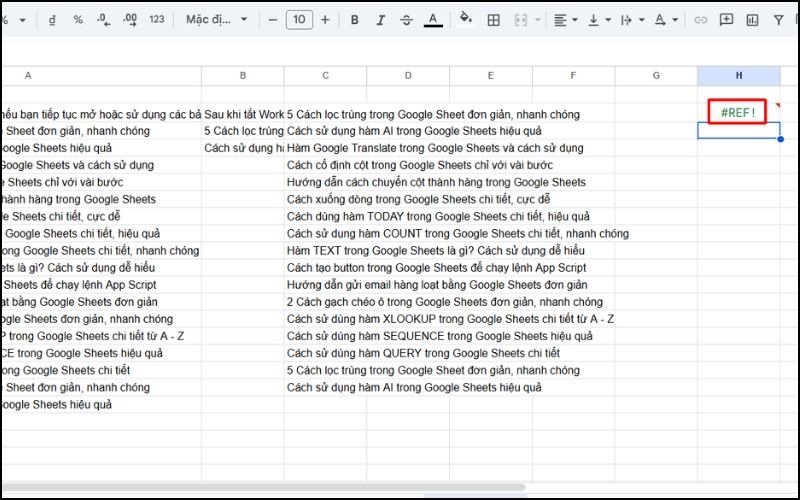This screenshot has height=500, width=800.
Task: Click the create filter funnel icon
Action: (779, 19)
